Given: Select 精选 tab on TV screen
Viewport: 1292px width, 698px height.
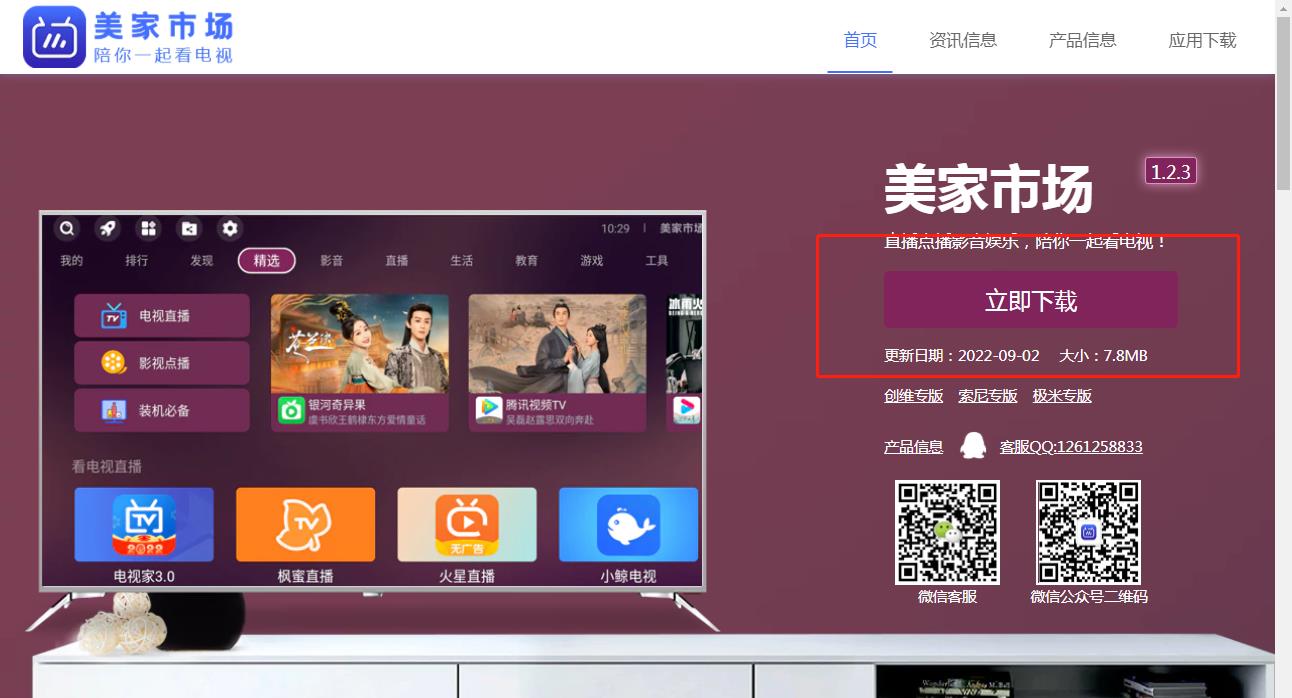Looking at the screenshot, I should click(266, 261).
